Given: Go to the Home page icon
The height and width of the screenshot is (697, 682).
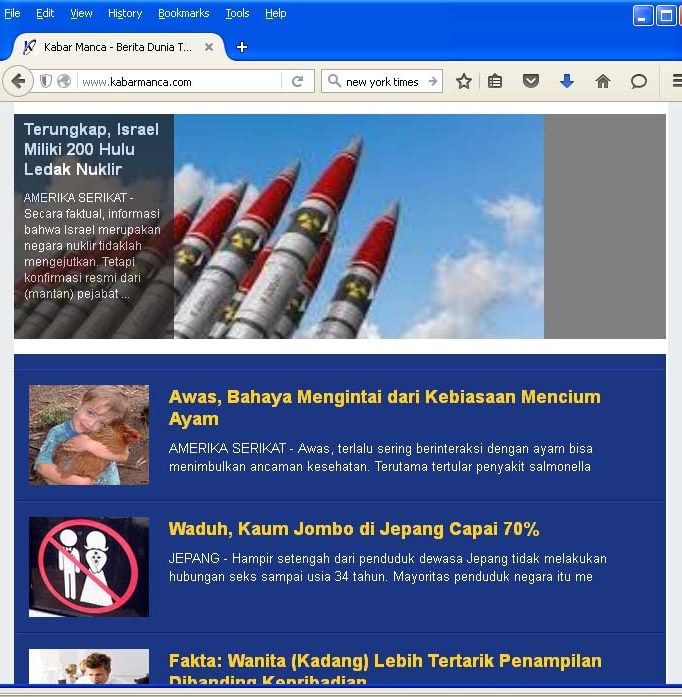Looking at the screenshot, I should point(602,81).
